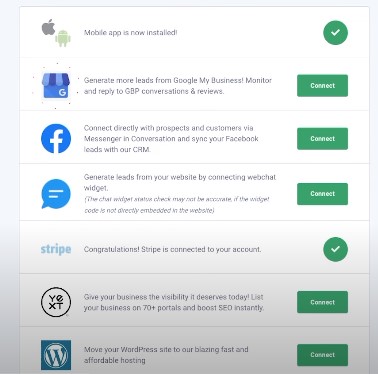Click the Stripe logo

click(x=56, y=249)
